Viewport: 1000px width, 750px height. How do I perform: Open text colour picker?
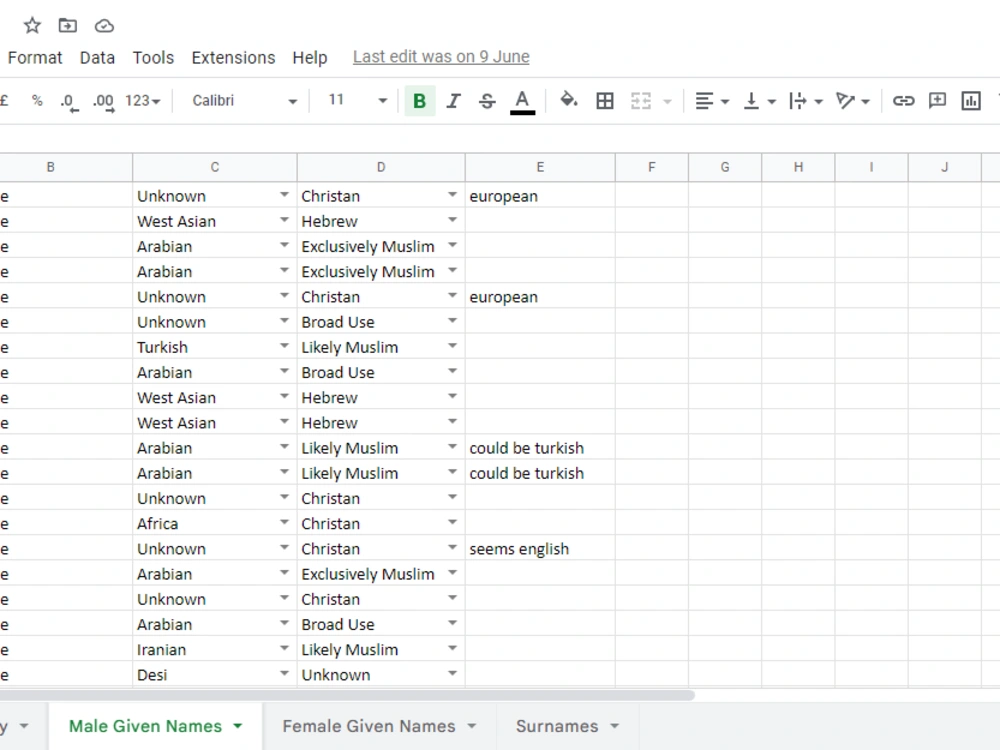[522, 101]
